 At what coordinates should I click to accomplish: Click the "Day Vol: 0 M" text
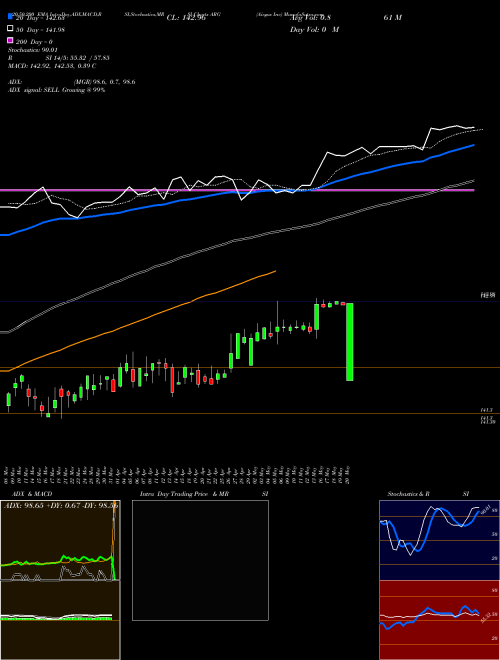click(314, 29)
